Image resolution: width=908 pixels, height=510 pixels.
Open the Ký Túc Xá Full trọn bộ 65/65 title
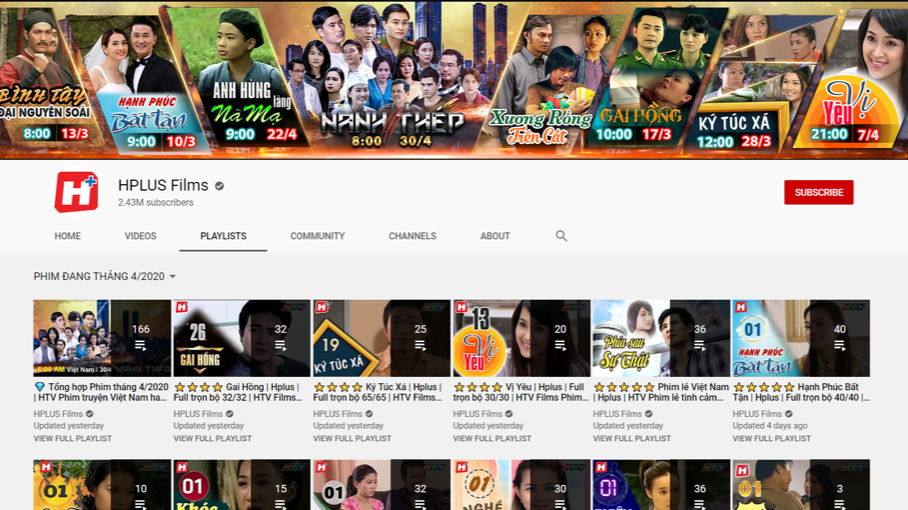[378, 392]
